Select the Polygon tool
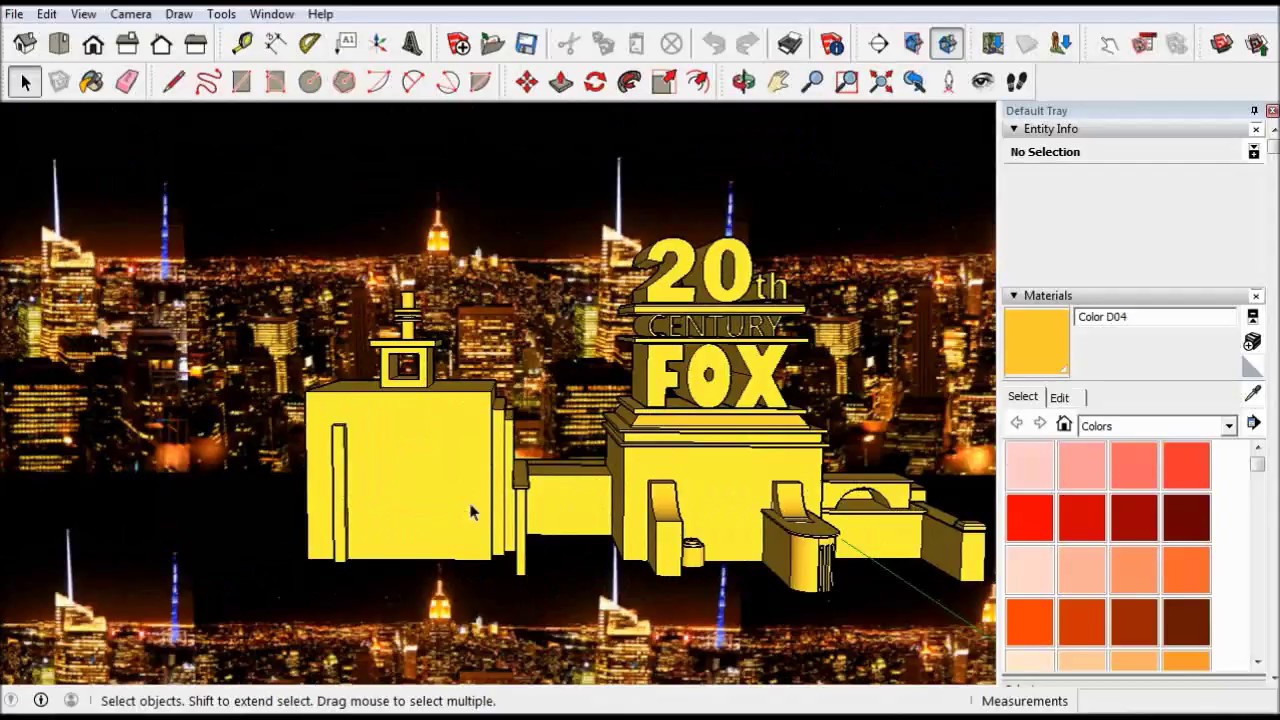This screenshot has height=720, width=1280. (344, 82)
